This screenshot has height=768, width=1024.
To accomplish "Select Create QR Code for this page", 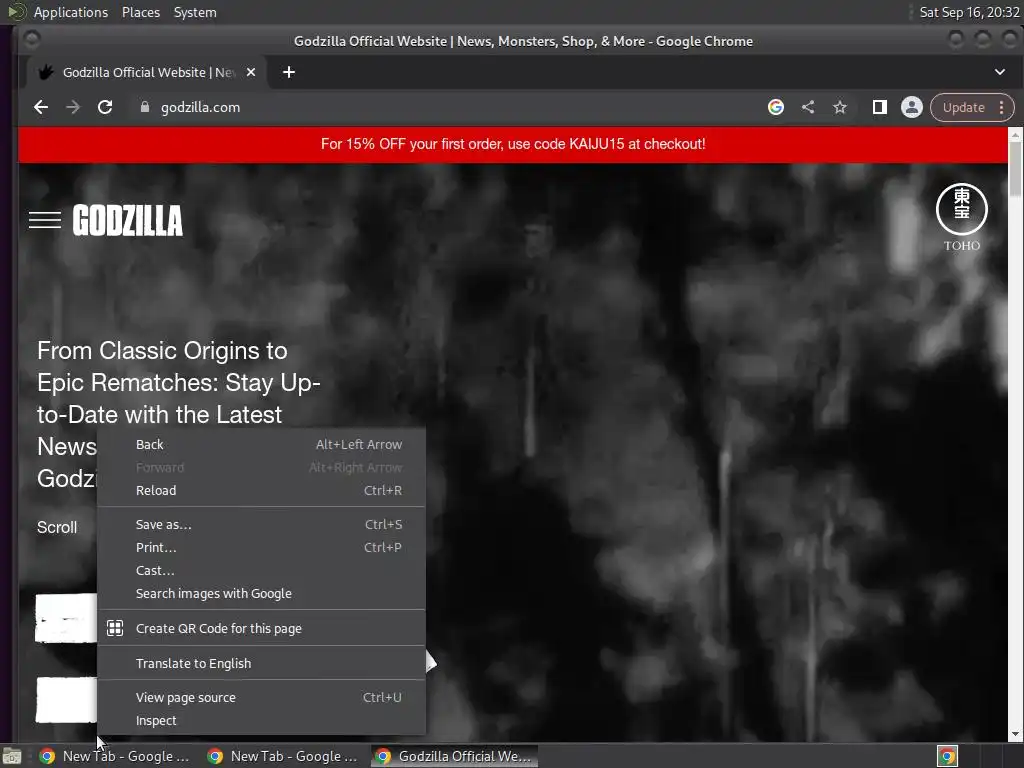I will tap(261, 628).
